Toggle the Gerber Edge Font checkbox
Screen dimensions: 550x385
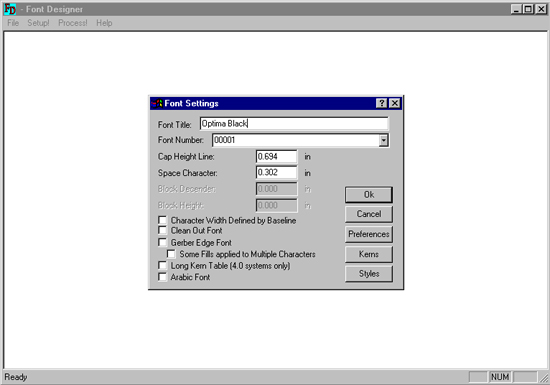click(x=162, y=242)
